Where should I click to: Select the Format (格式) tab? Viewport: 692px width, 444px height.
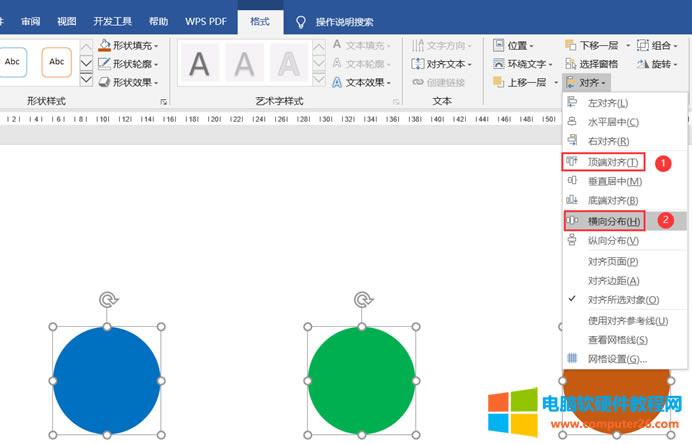pyautogui.click(x=260, y=21)
